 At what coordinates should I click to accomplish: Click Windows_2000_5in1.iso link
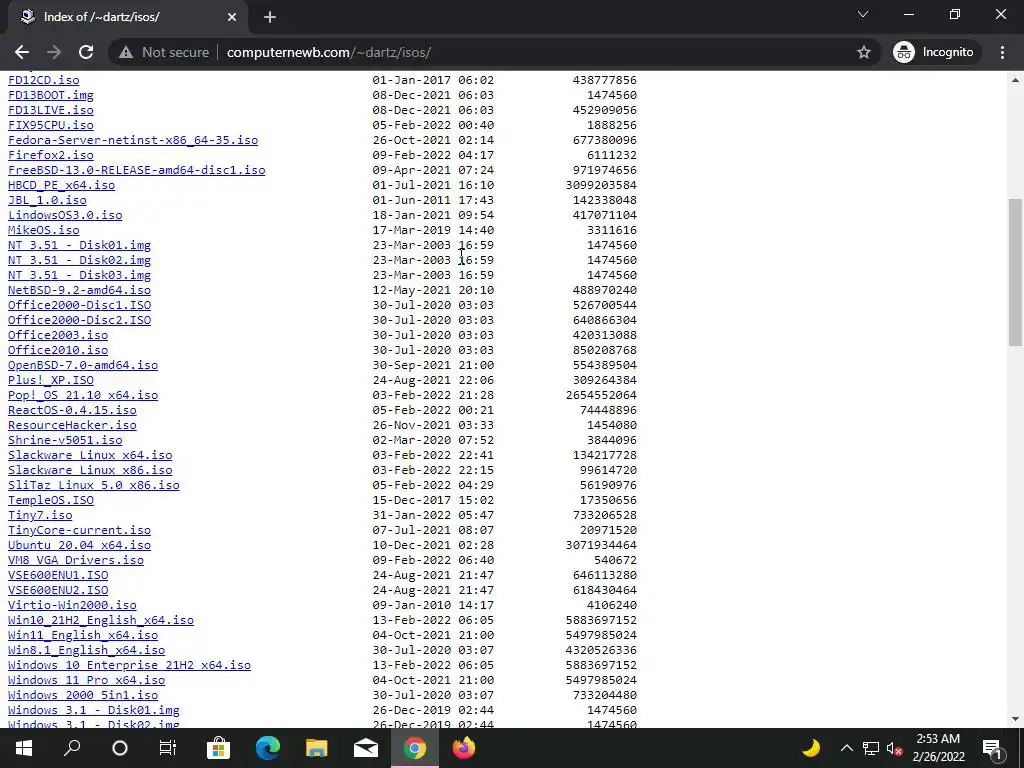click(x=83, y=696)
